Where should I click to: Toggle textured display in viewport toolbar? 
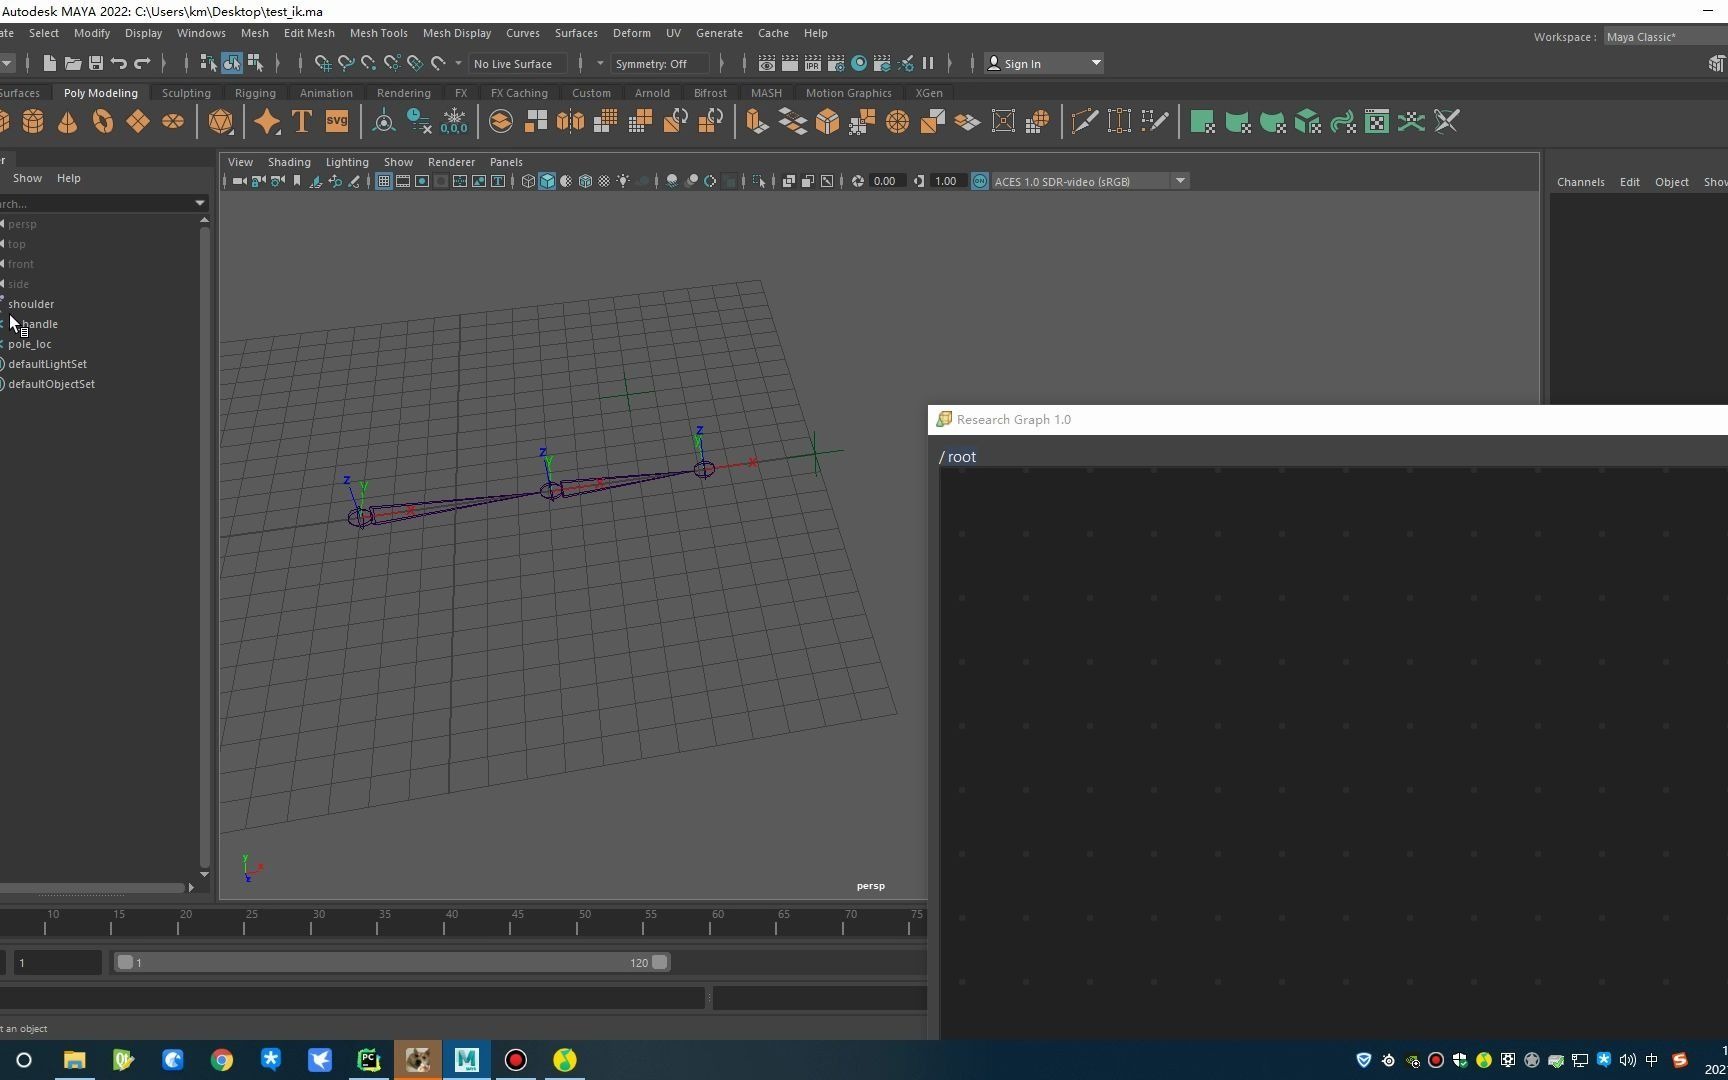(x=604, y=181)
